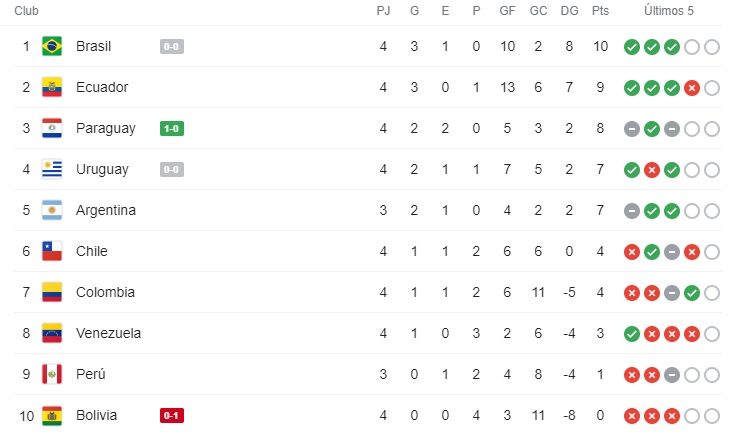Open Uruguay's gray 0-0 score badge
731x437 pixels.
coord(172,169)
